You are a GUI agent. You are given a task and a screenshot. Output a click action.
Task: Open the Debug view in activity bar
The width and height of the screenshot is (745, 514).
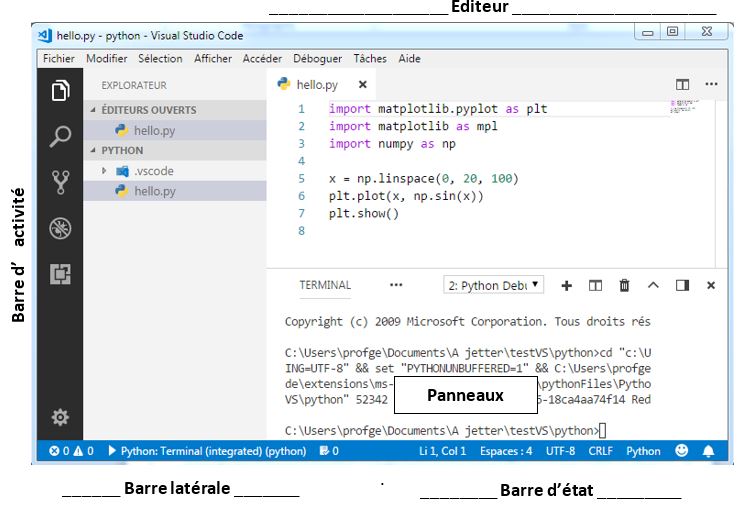click(x=60, y=228)
